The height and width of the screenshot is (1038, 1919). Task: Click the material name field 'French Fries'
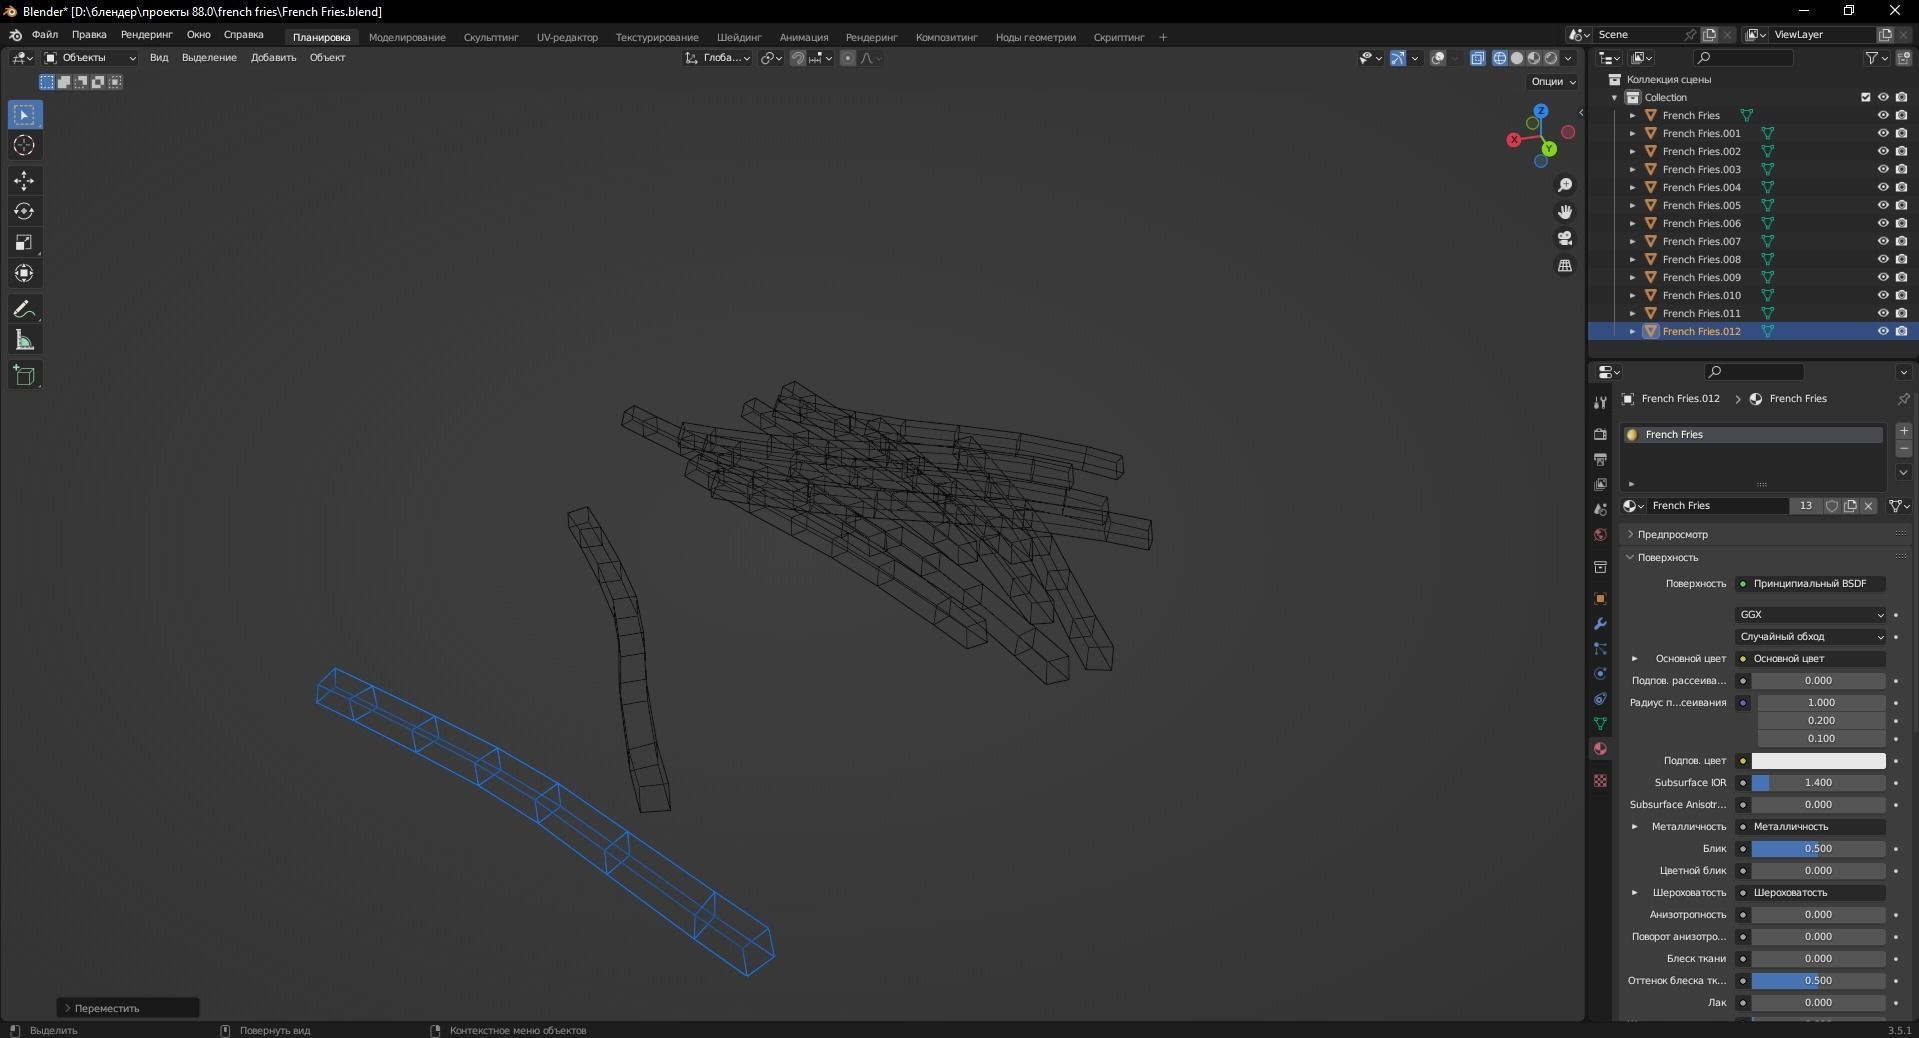coord(1718,506)
